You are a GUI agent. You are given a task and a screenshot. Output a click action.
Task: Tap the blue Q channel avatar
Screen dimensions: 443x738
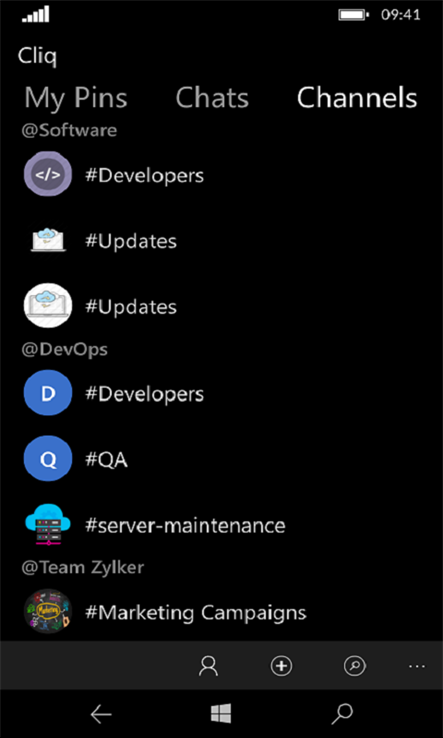coord(48,458)
